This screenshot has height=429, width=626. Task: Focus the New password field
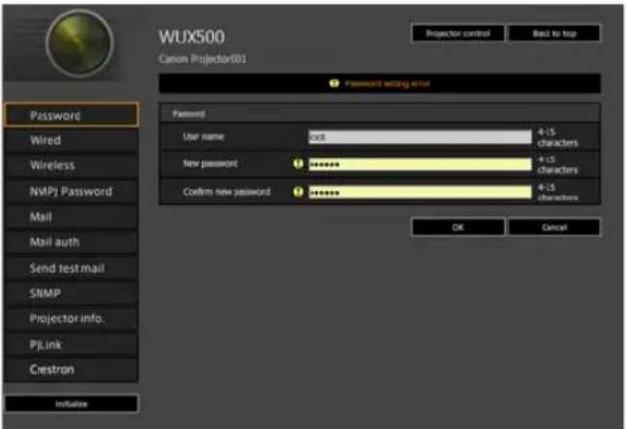coord(420,164)
